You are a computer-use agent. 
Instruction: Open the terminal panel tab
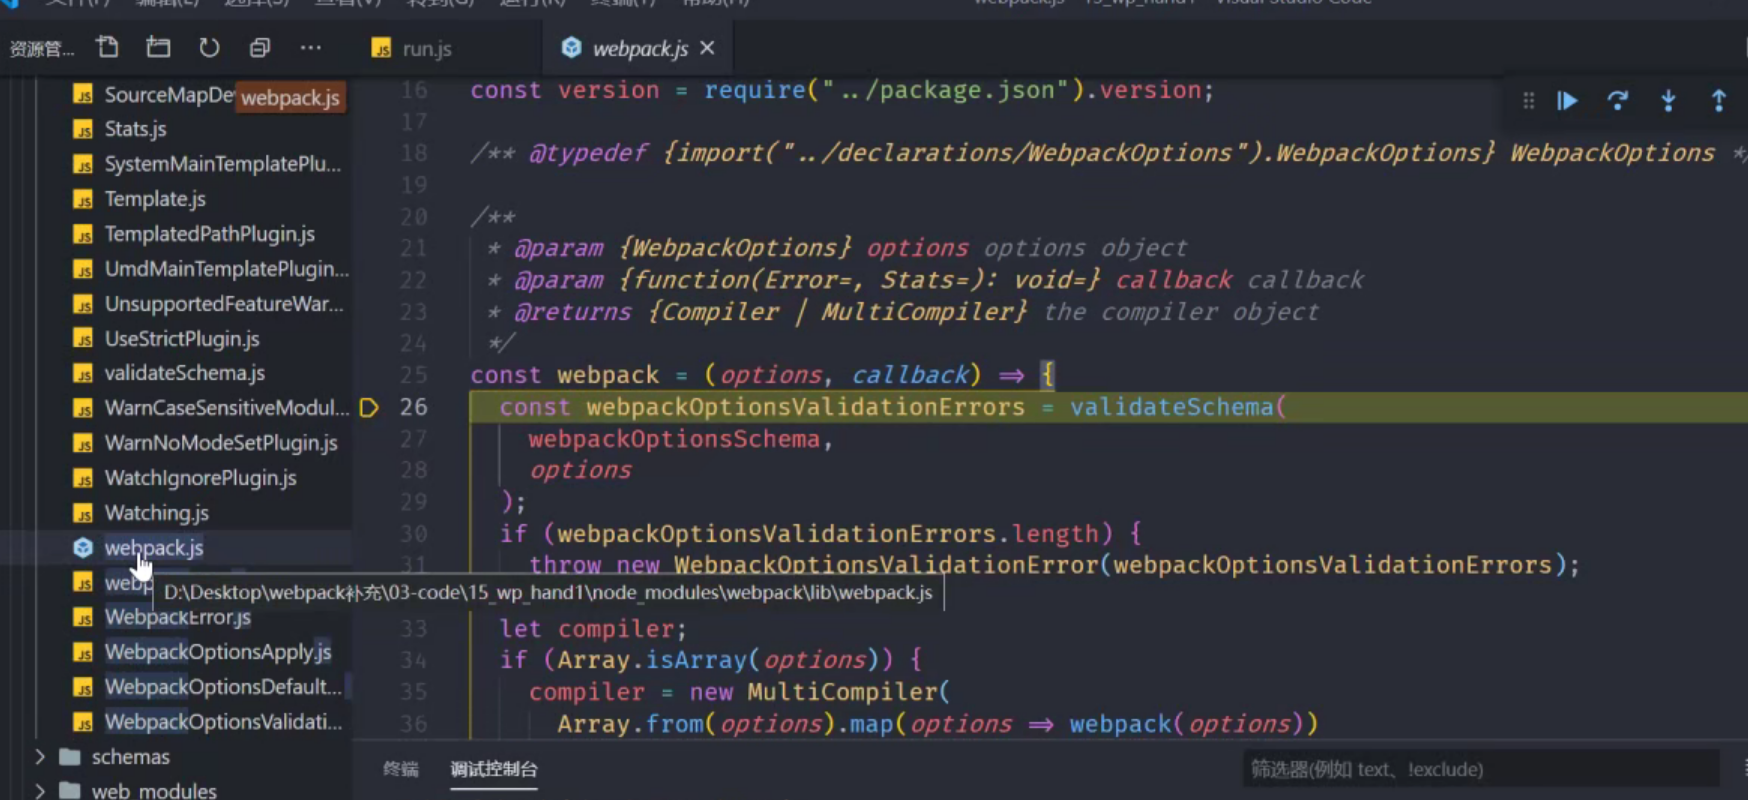(x=400, y=769)
